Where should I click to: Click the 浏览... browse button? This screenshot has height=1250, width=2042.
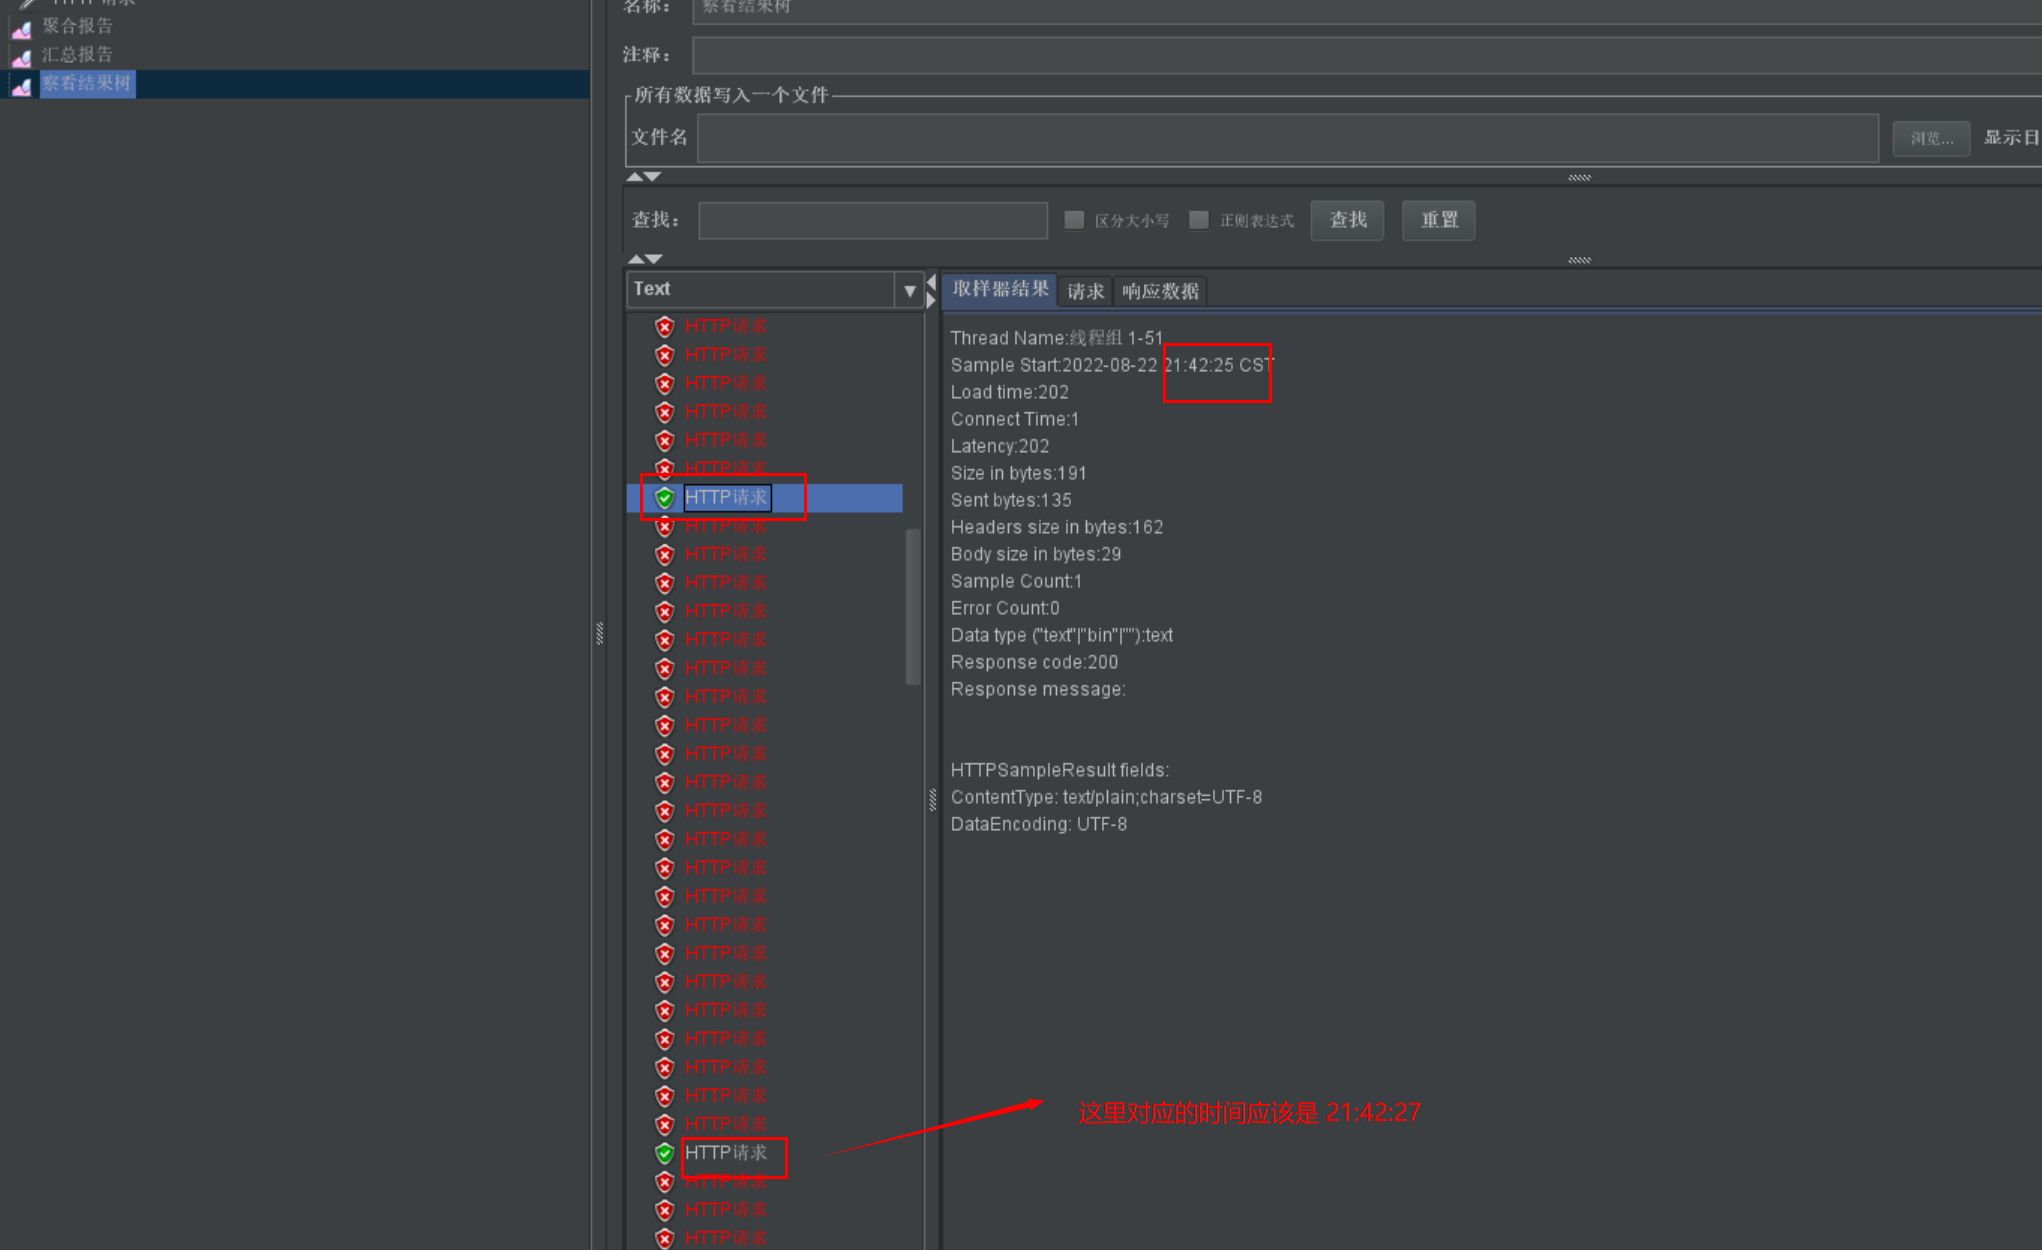(1931, 138)
